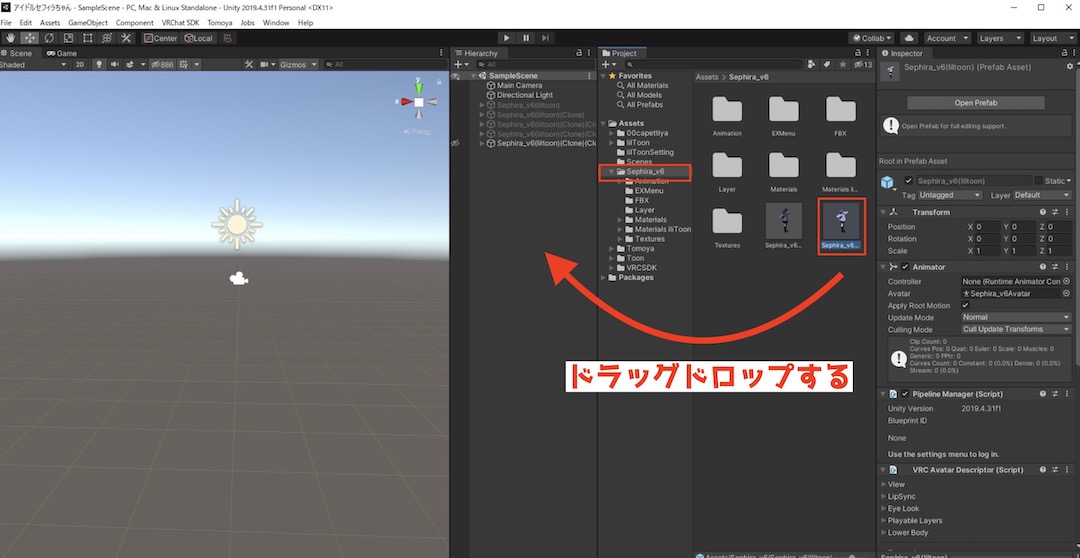The image size is (1080, 558).
Task: Toggle 2D scene view mode
Action: (80, 64)
